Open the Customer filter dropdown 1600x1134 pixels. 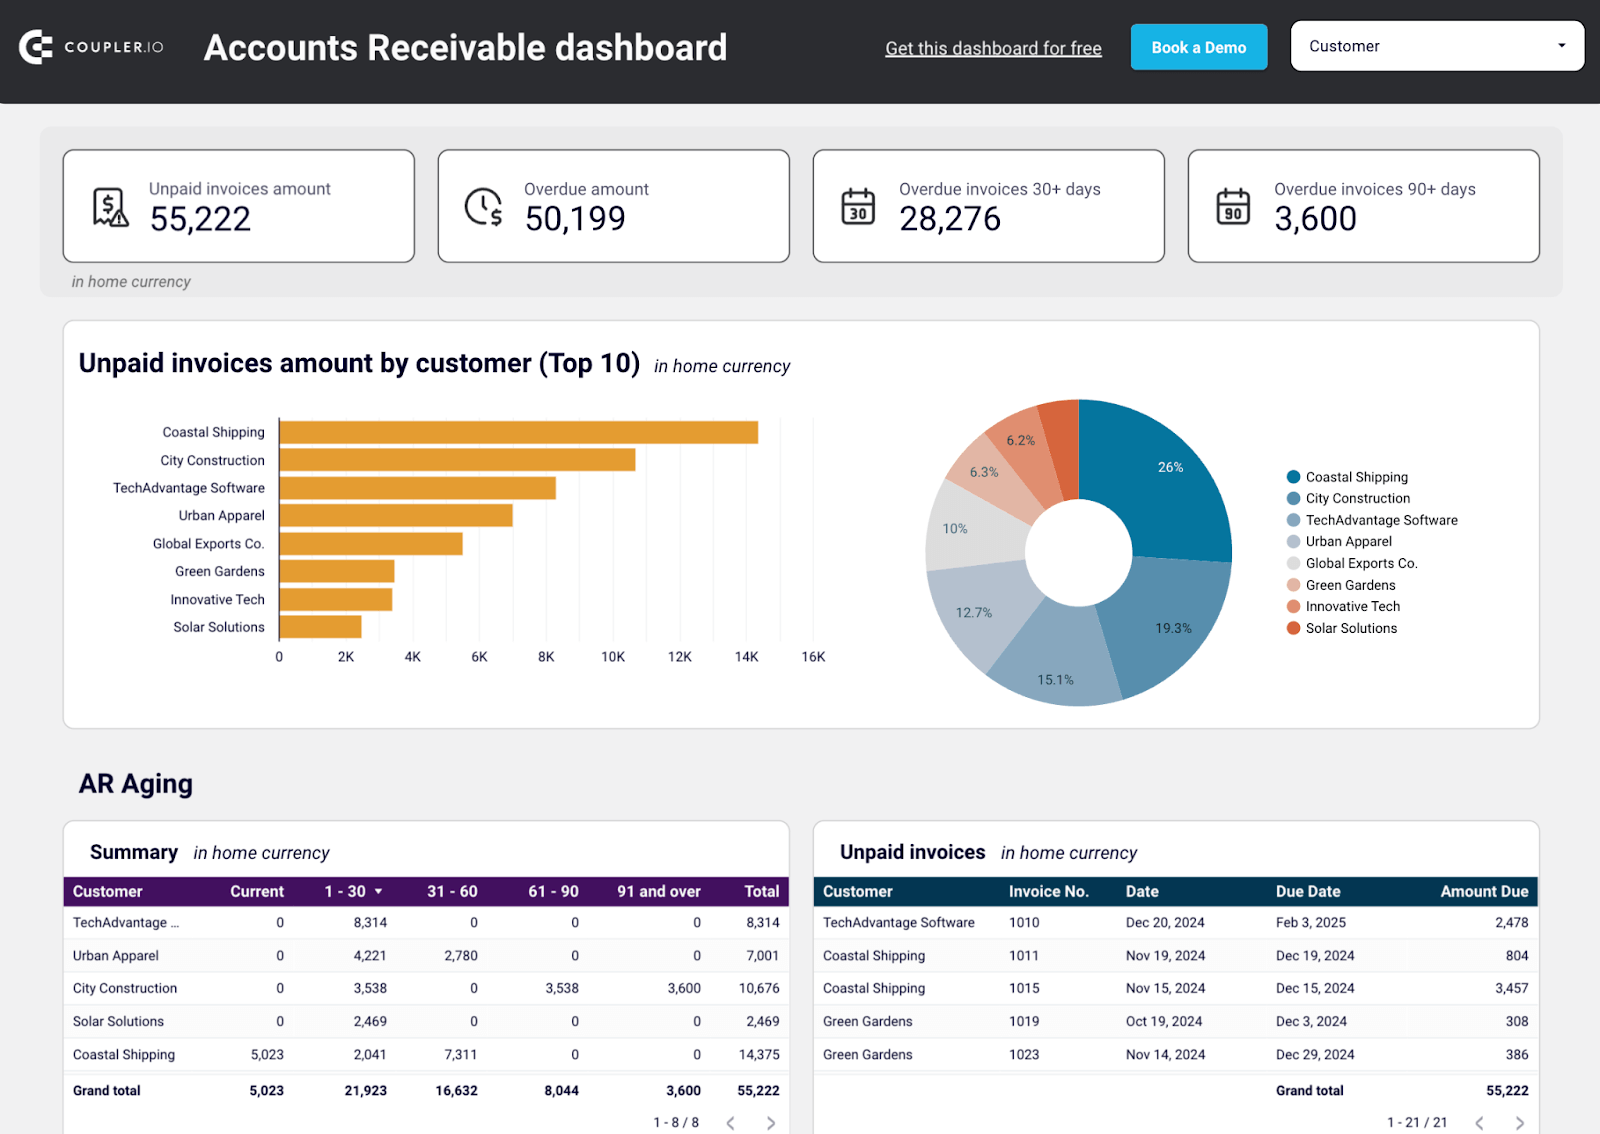[x=1437, y=45]
